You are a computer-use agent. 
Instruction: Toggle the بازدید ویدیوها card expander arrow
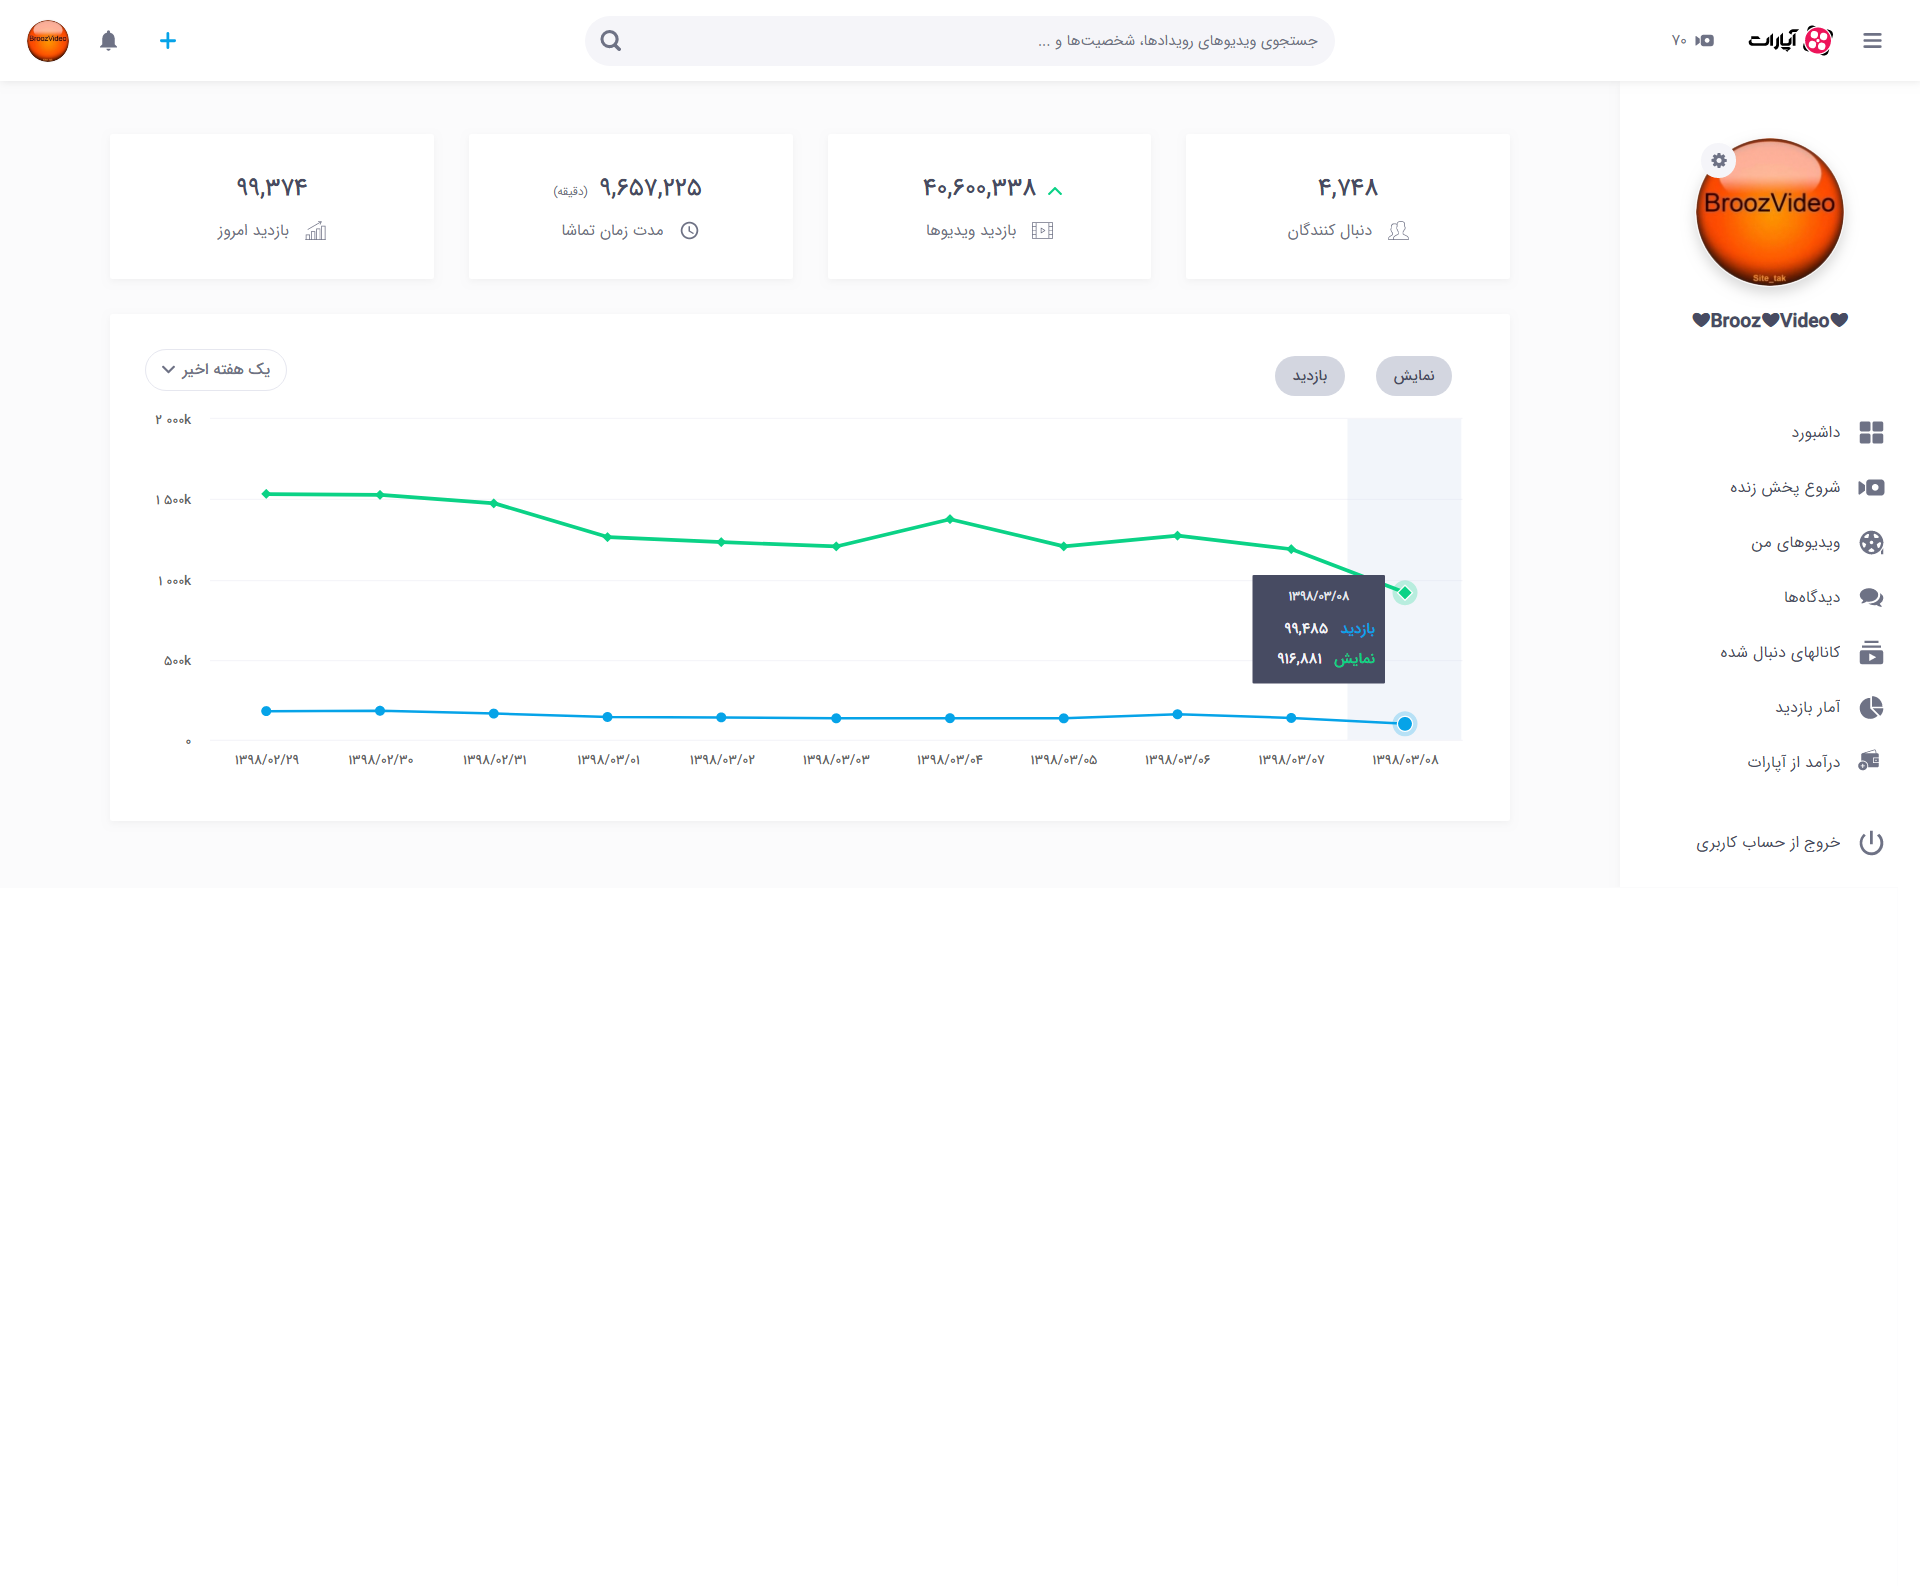1056,190
